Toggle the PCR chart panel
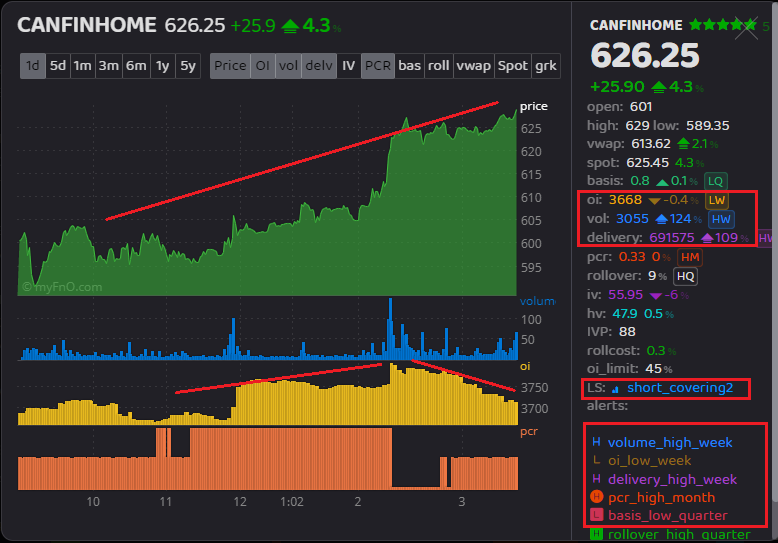The height and width of the screenshot is (543, 778). pyautogui.click(x=378, y=66)
